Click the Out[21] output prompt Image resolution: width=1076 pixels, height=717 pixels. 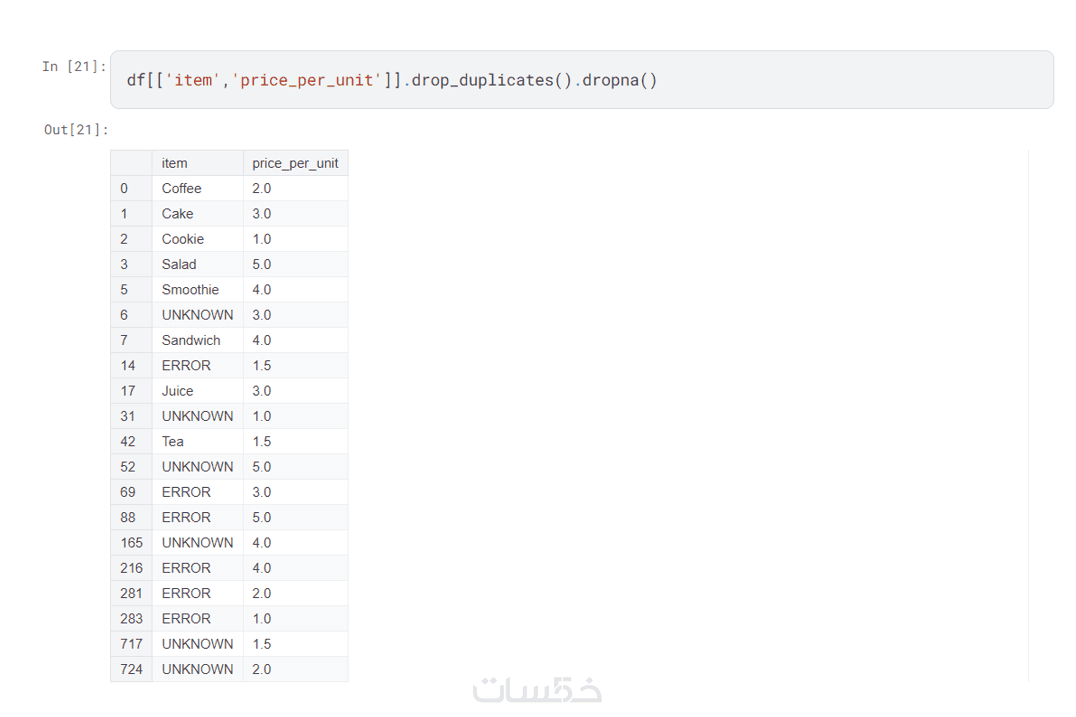click(76, 130)
